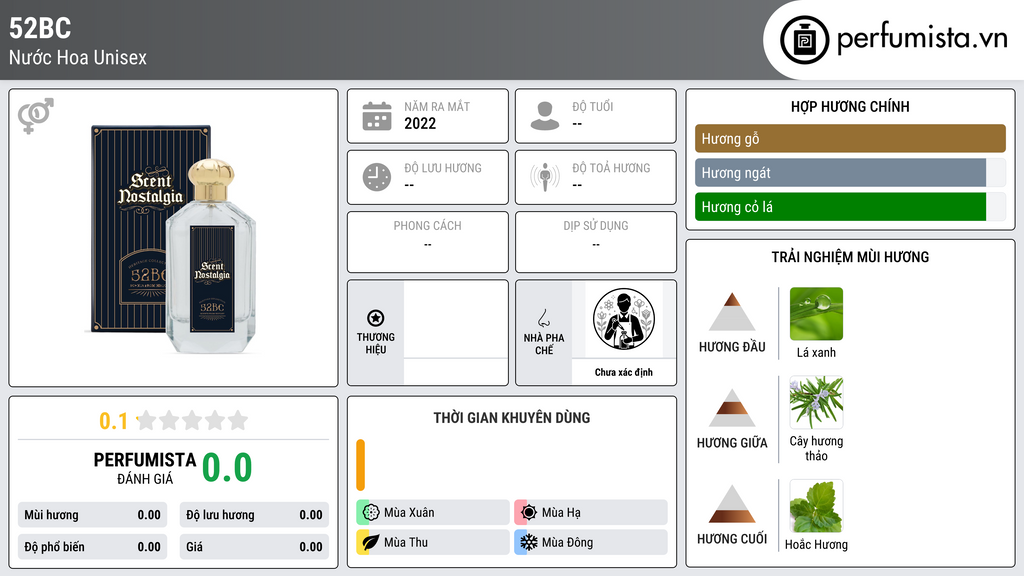Click the release year value 2022
This screenshot has width=1024, height=576.
(420, 123)
